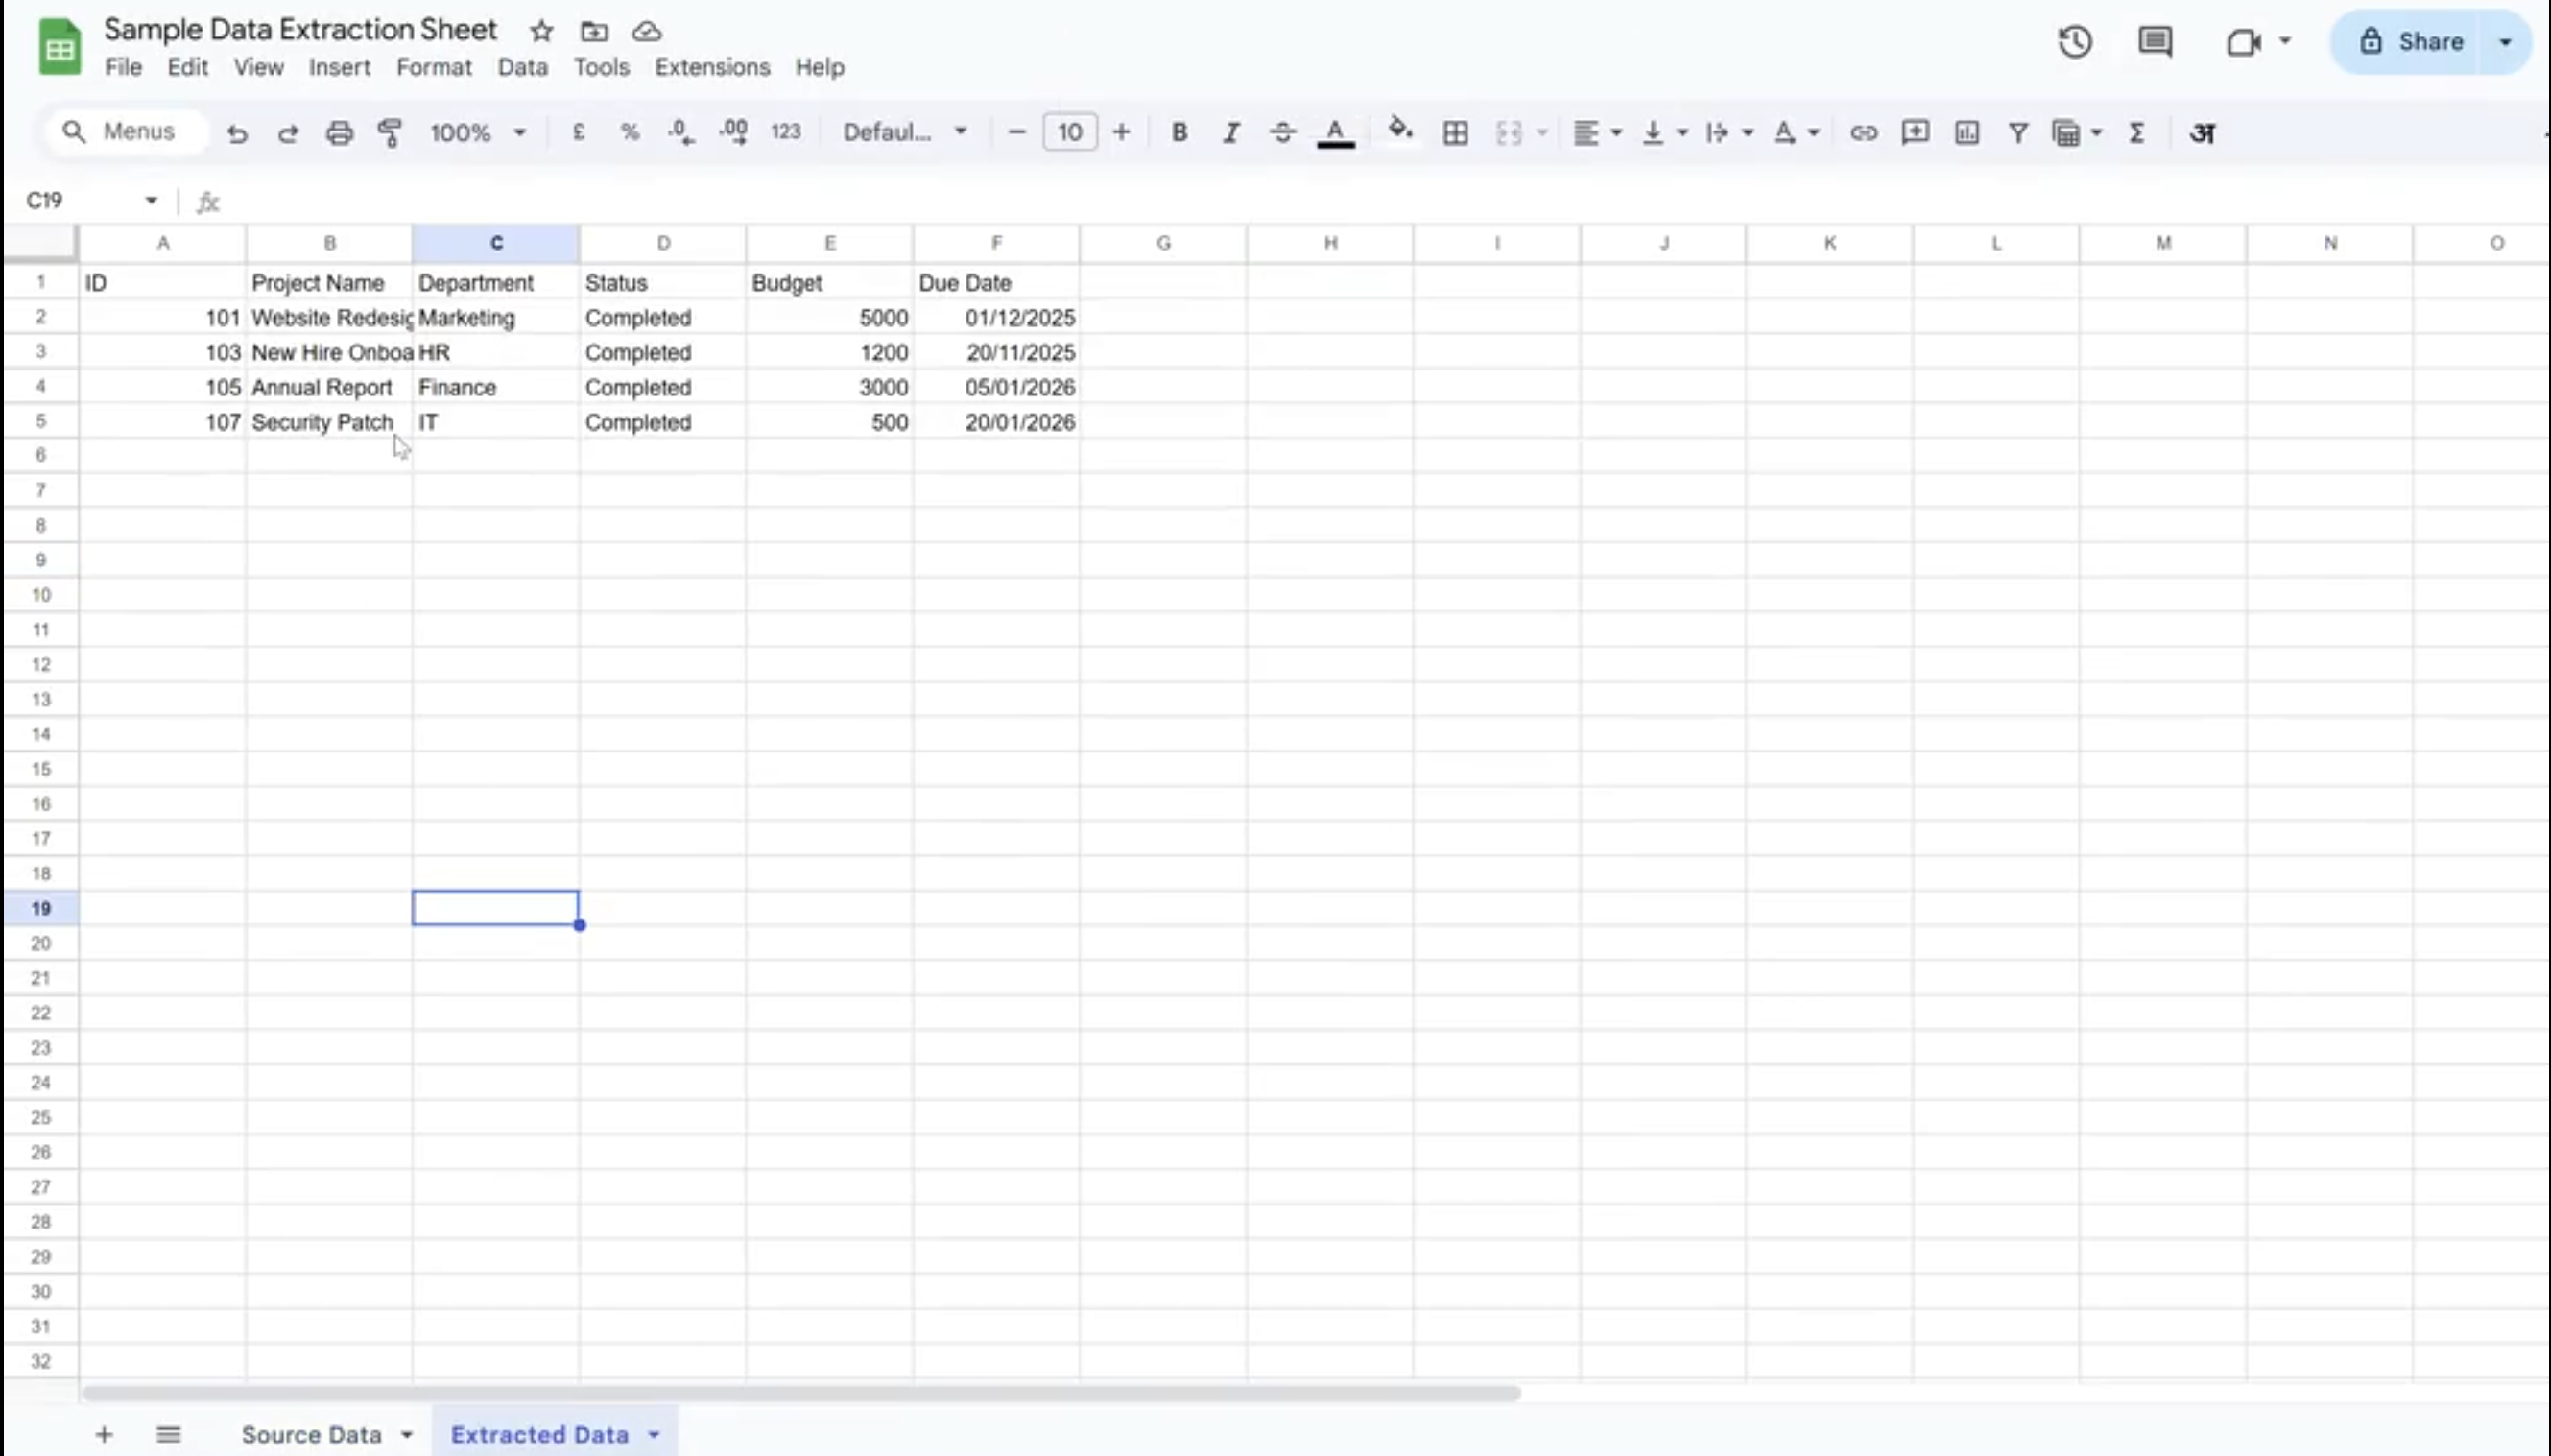
Task: Open the Insert link tool
Action: [1863, 132]
